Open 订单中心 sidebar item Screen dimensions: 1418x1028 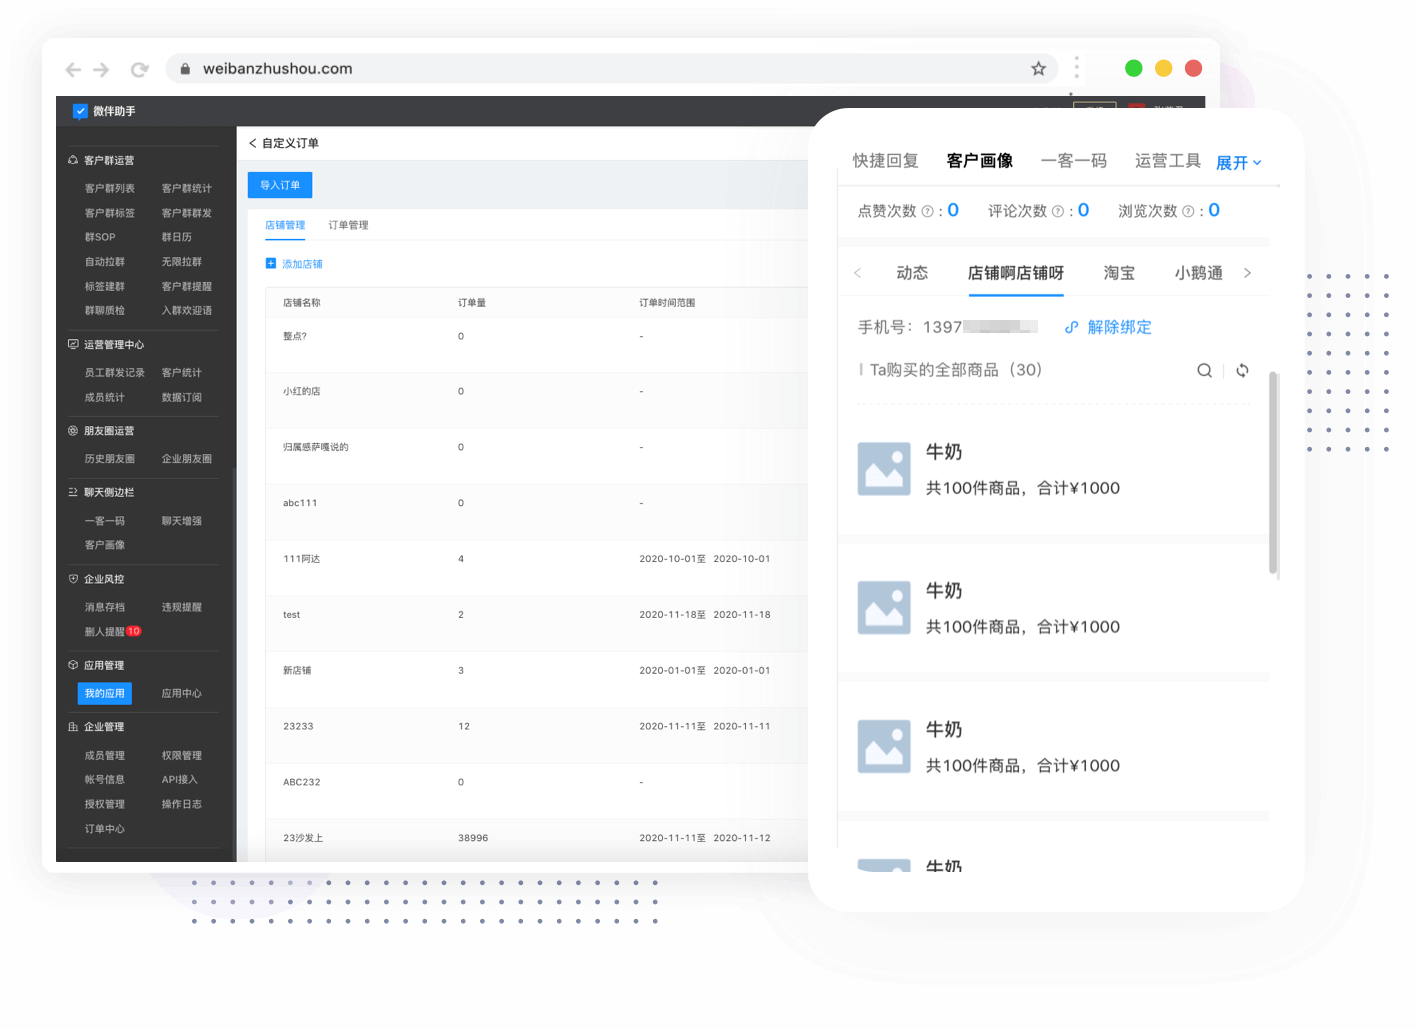(104, 829)
